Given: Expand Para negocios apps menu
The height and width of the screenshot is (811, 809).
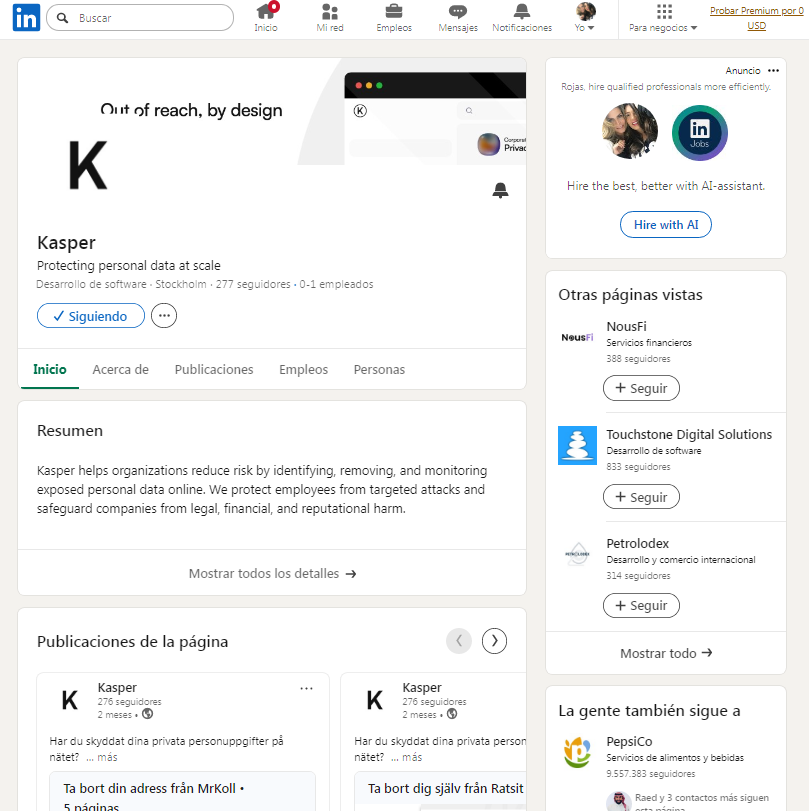Looking at the screenshot, I should click(x=663, y=18).
